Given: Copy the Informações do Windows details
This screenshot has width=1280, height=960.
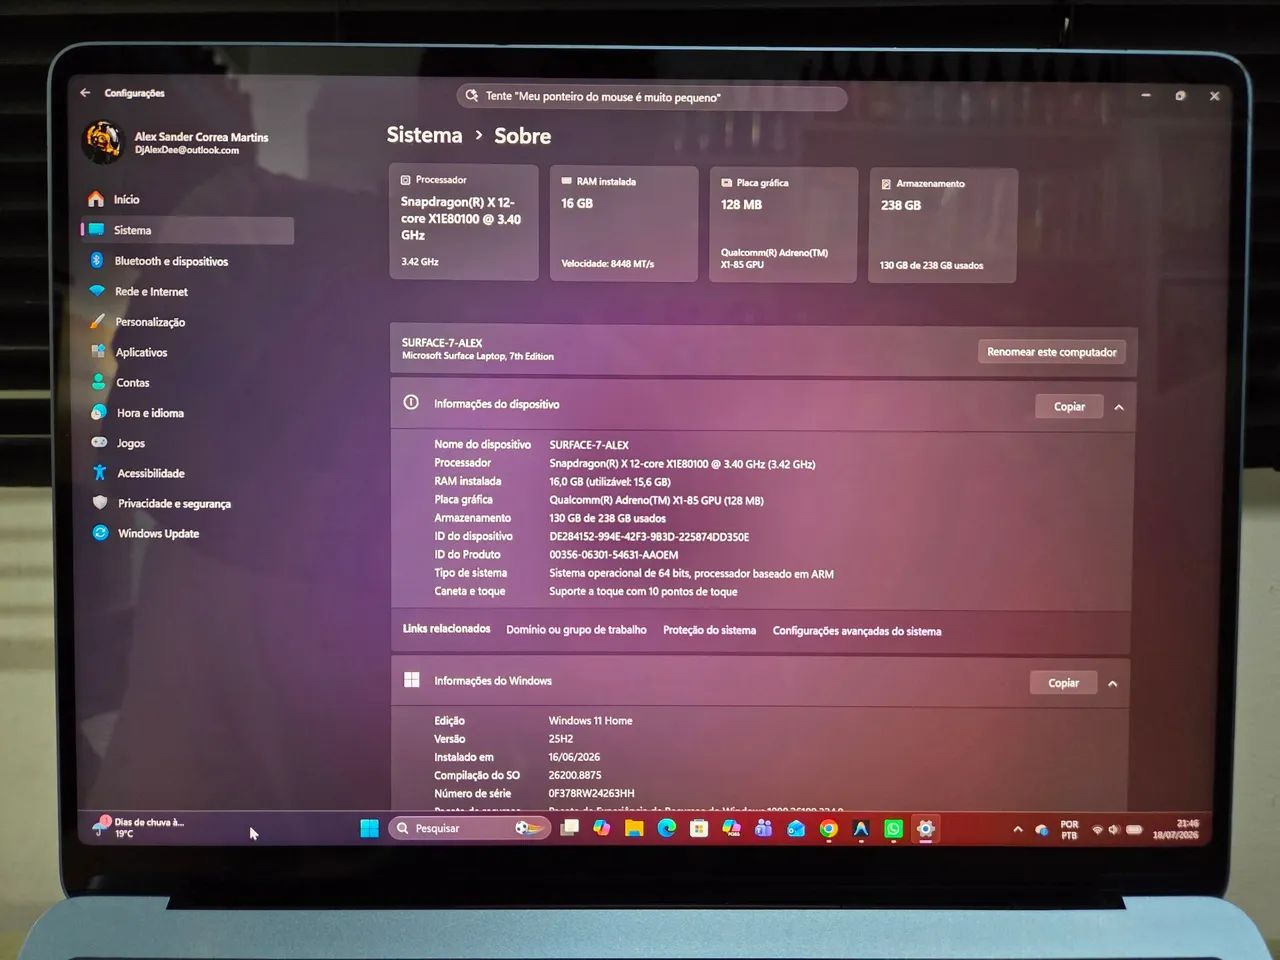Looking at the screenshot, I should click(1063, 683).
